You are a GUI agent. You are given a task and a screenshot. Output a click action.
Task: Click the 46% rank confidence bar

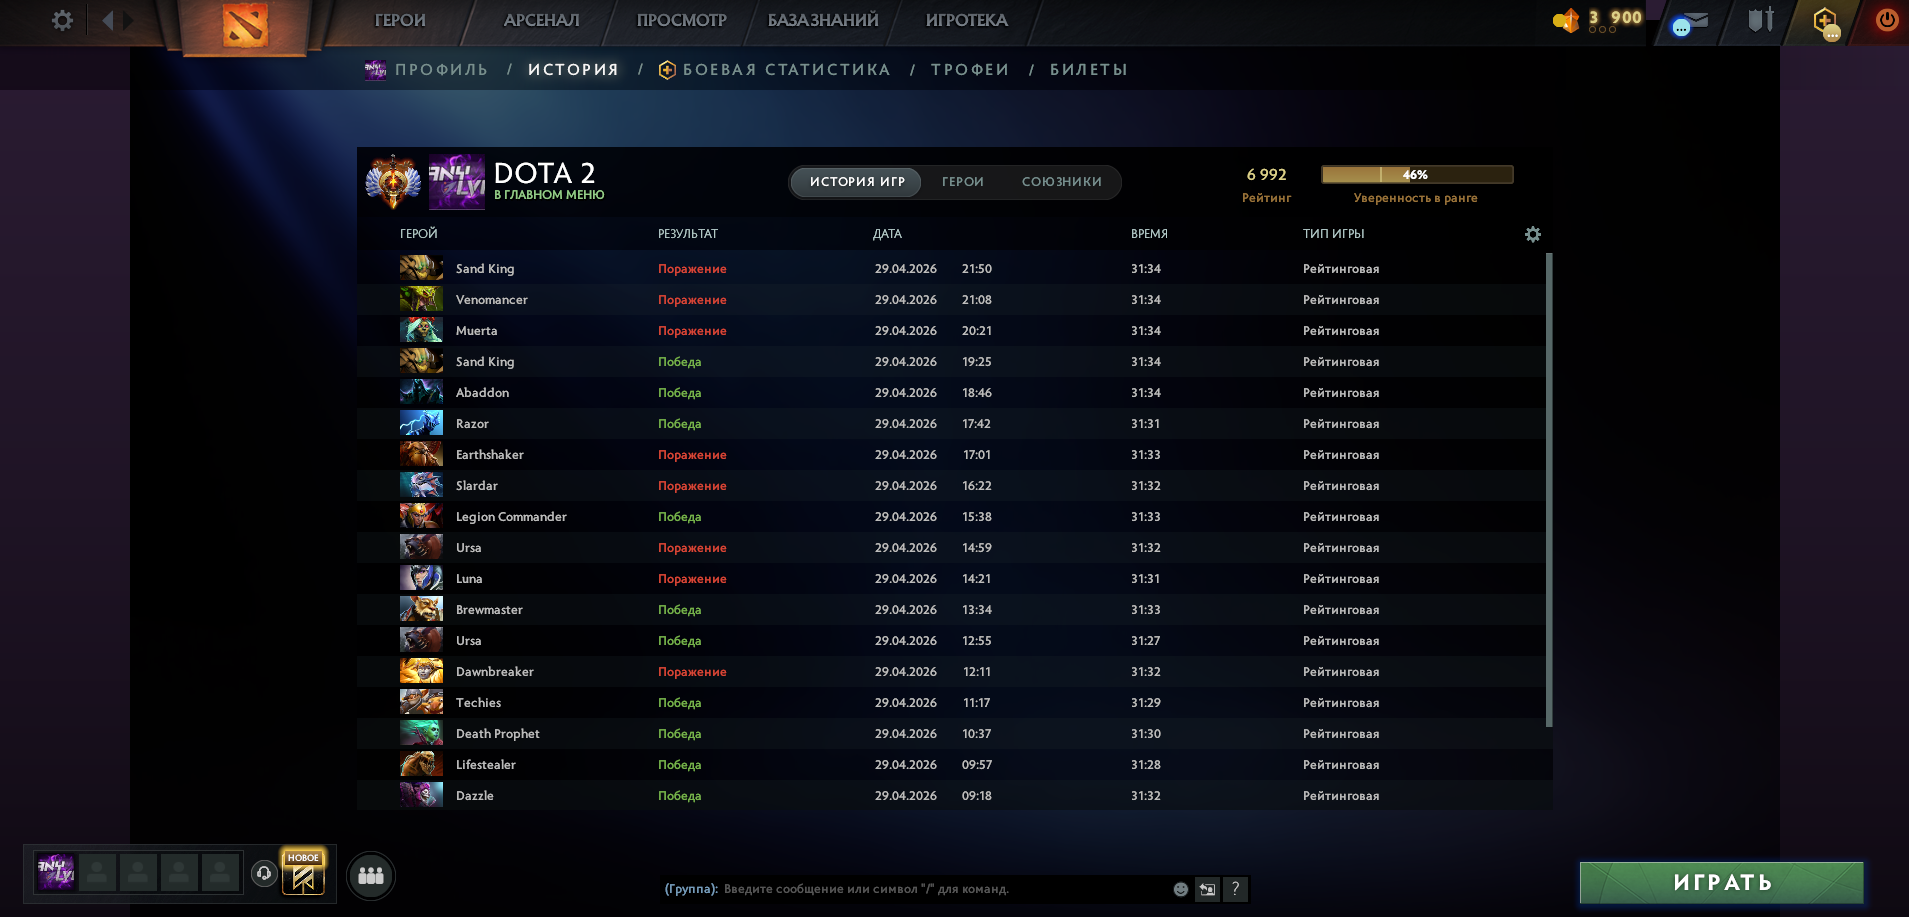click(x=1417, y=175)
